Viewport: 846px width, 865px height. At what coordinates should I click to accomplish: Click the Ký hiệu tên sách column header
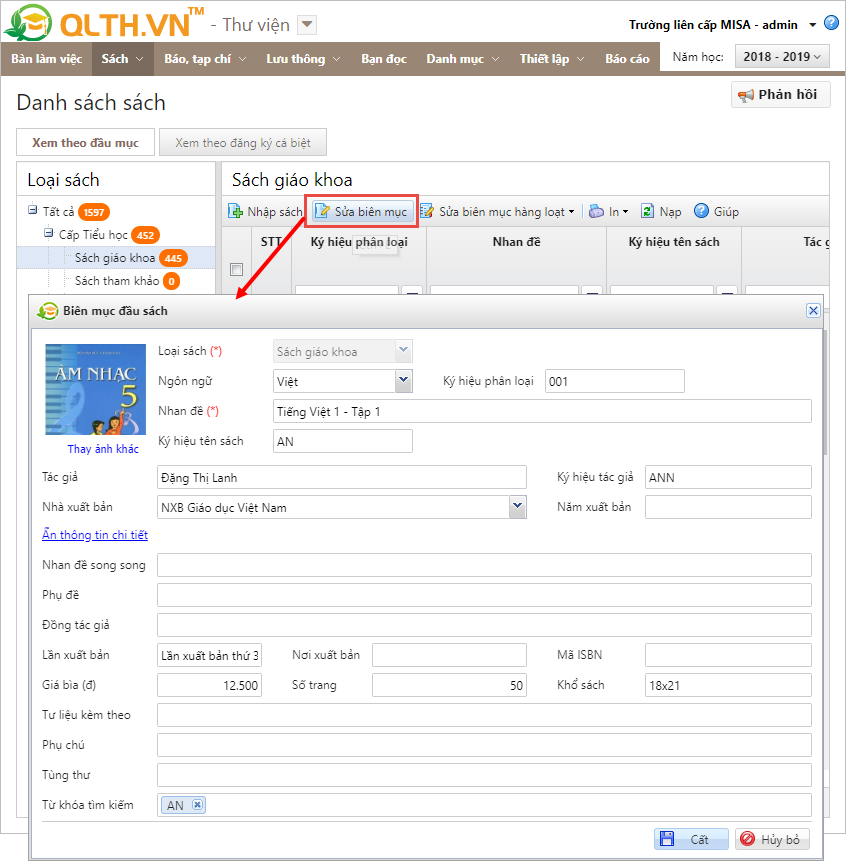[x=674, y=242]
